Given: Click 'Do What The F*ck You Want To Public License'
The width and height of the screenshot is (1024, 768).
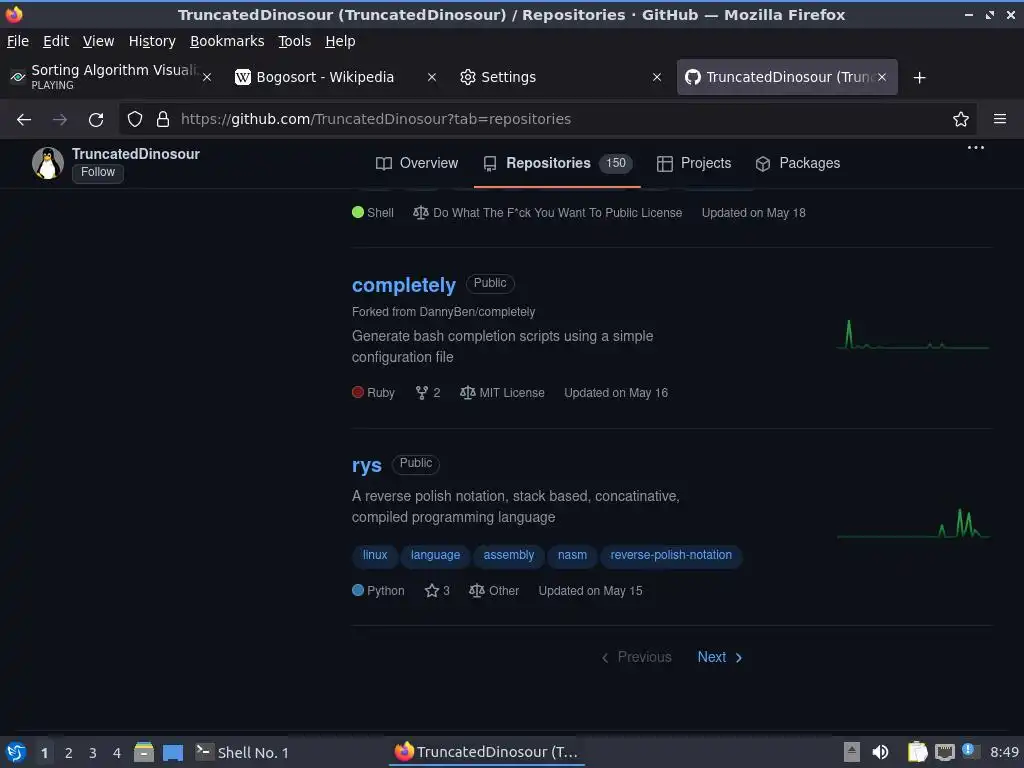Looking at the screenshot, I should (558, 213).
